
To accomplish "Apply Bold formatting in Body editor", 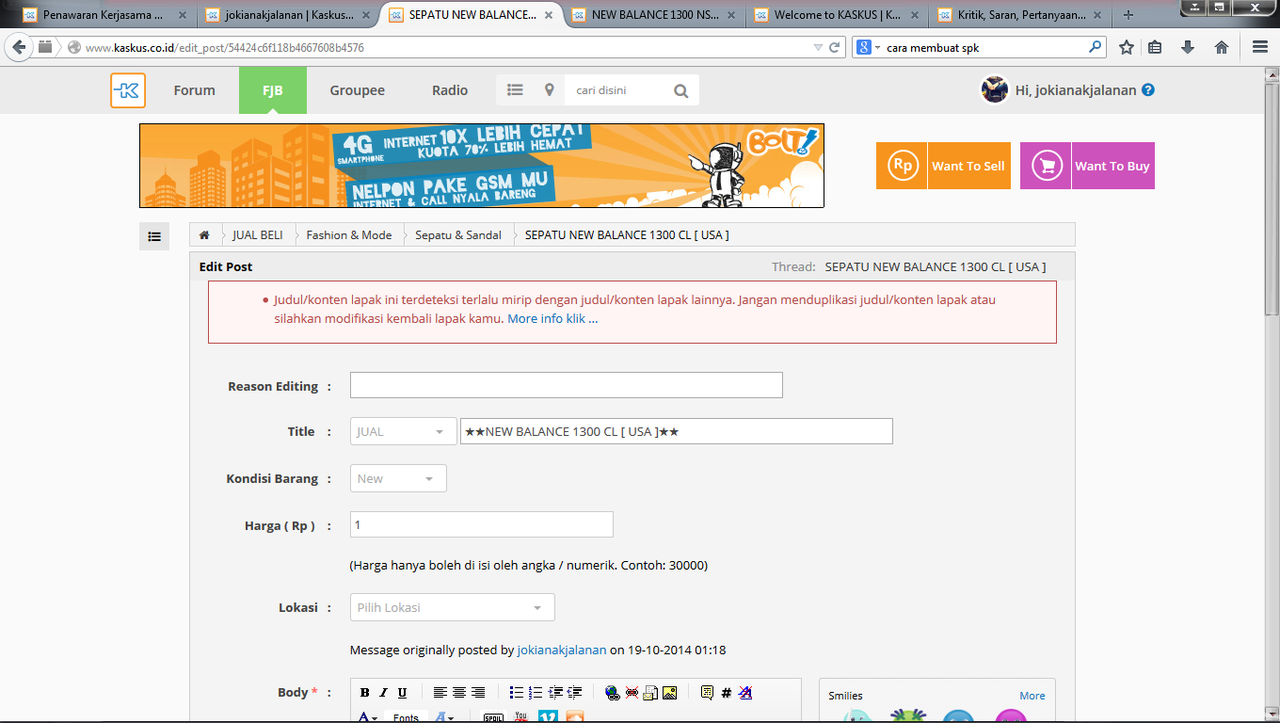I will pos(365,692).
